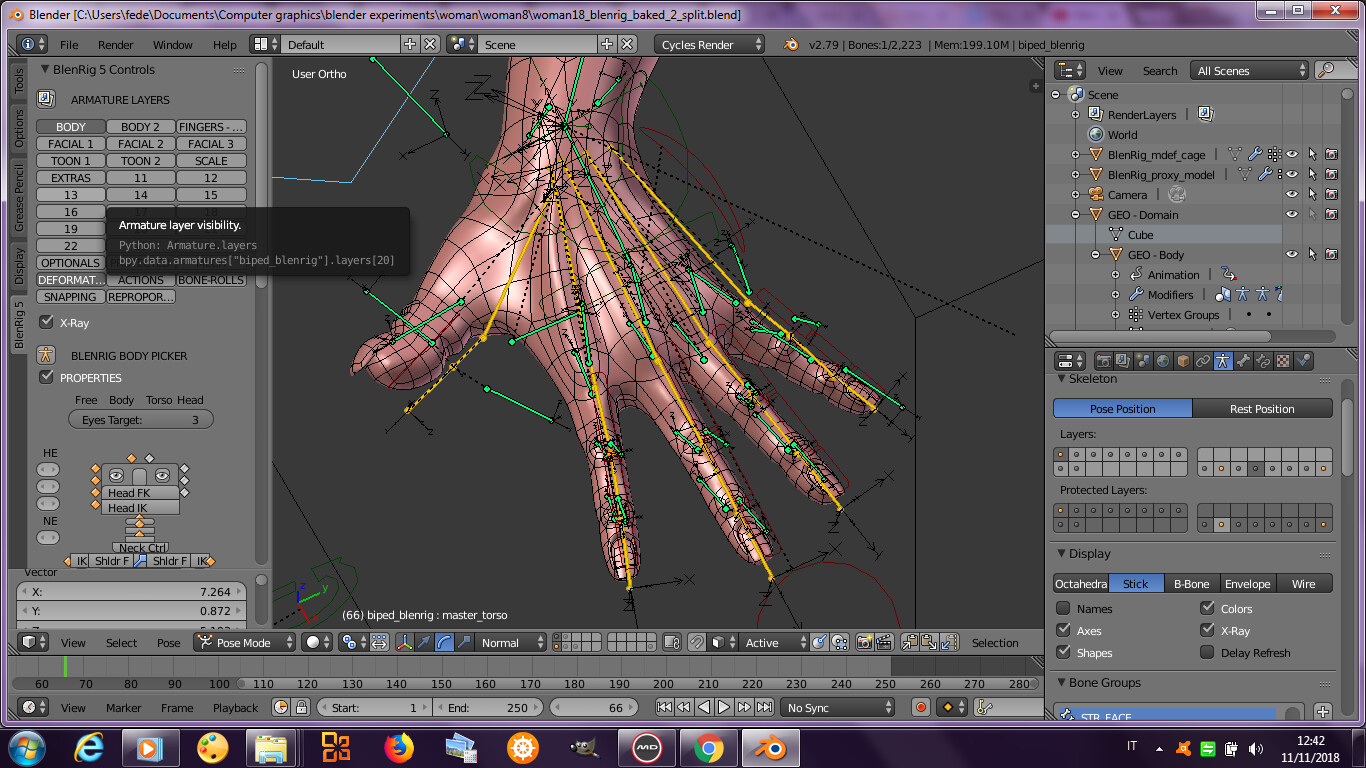Image resolution: width=1366 pixels, height=768 pixels.
Task: Open the All Scenes outliner dropdown
Action: click(x=1249, y=70)
